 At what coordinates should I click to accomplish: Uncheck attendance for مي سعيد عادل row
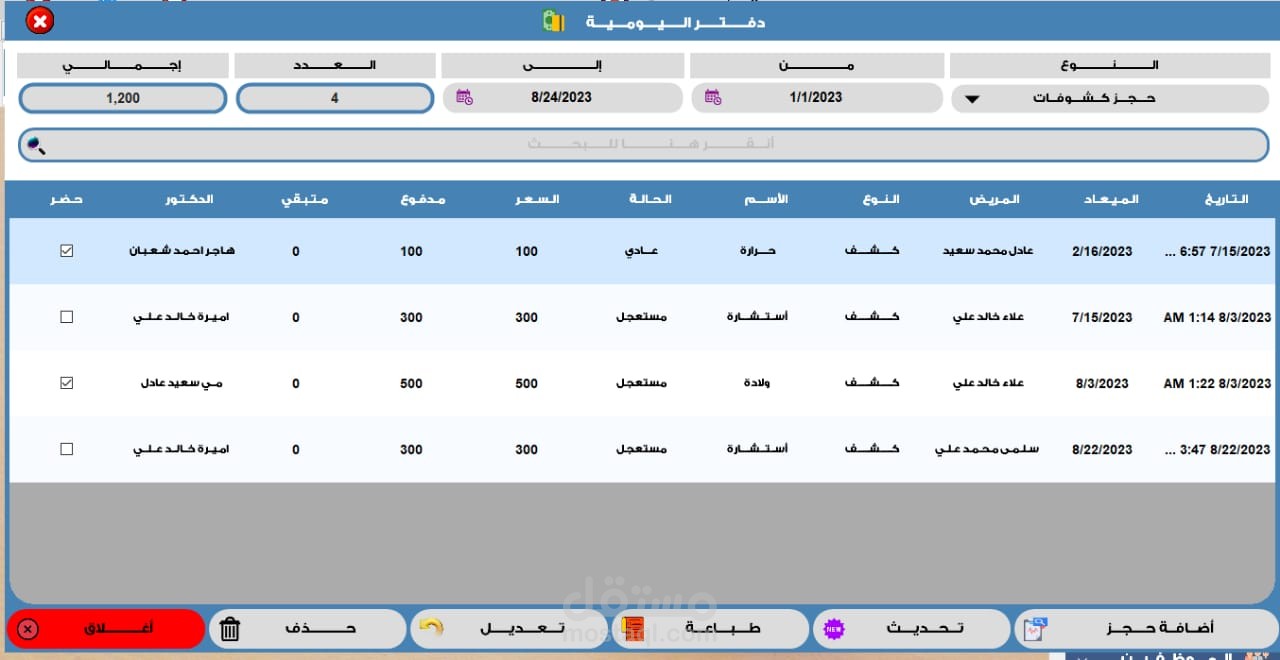67,383
